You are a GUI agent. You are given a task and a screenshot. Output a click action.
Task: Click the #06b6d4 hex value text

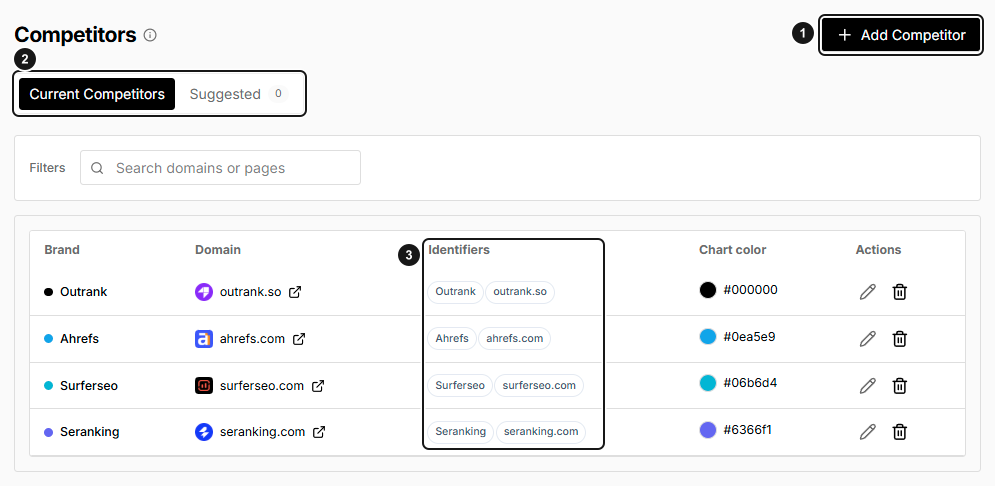tap(750, 383)
